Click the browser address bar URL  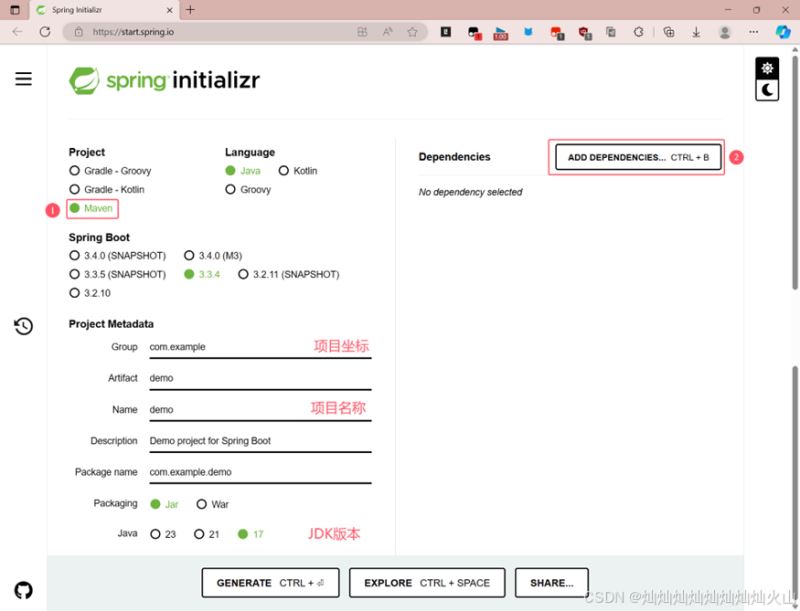(x=133, y=32)
